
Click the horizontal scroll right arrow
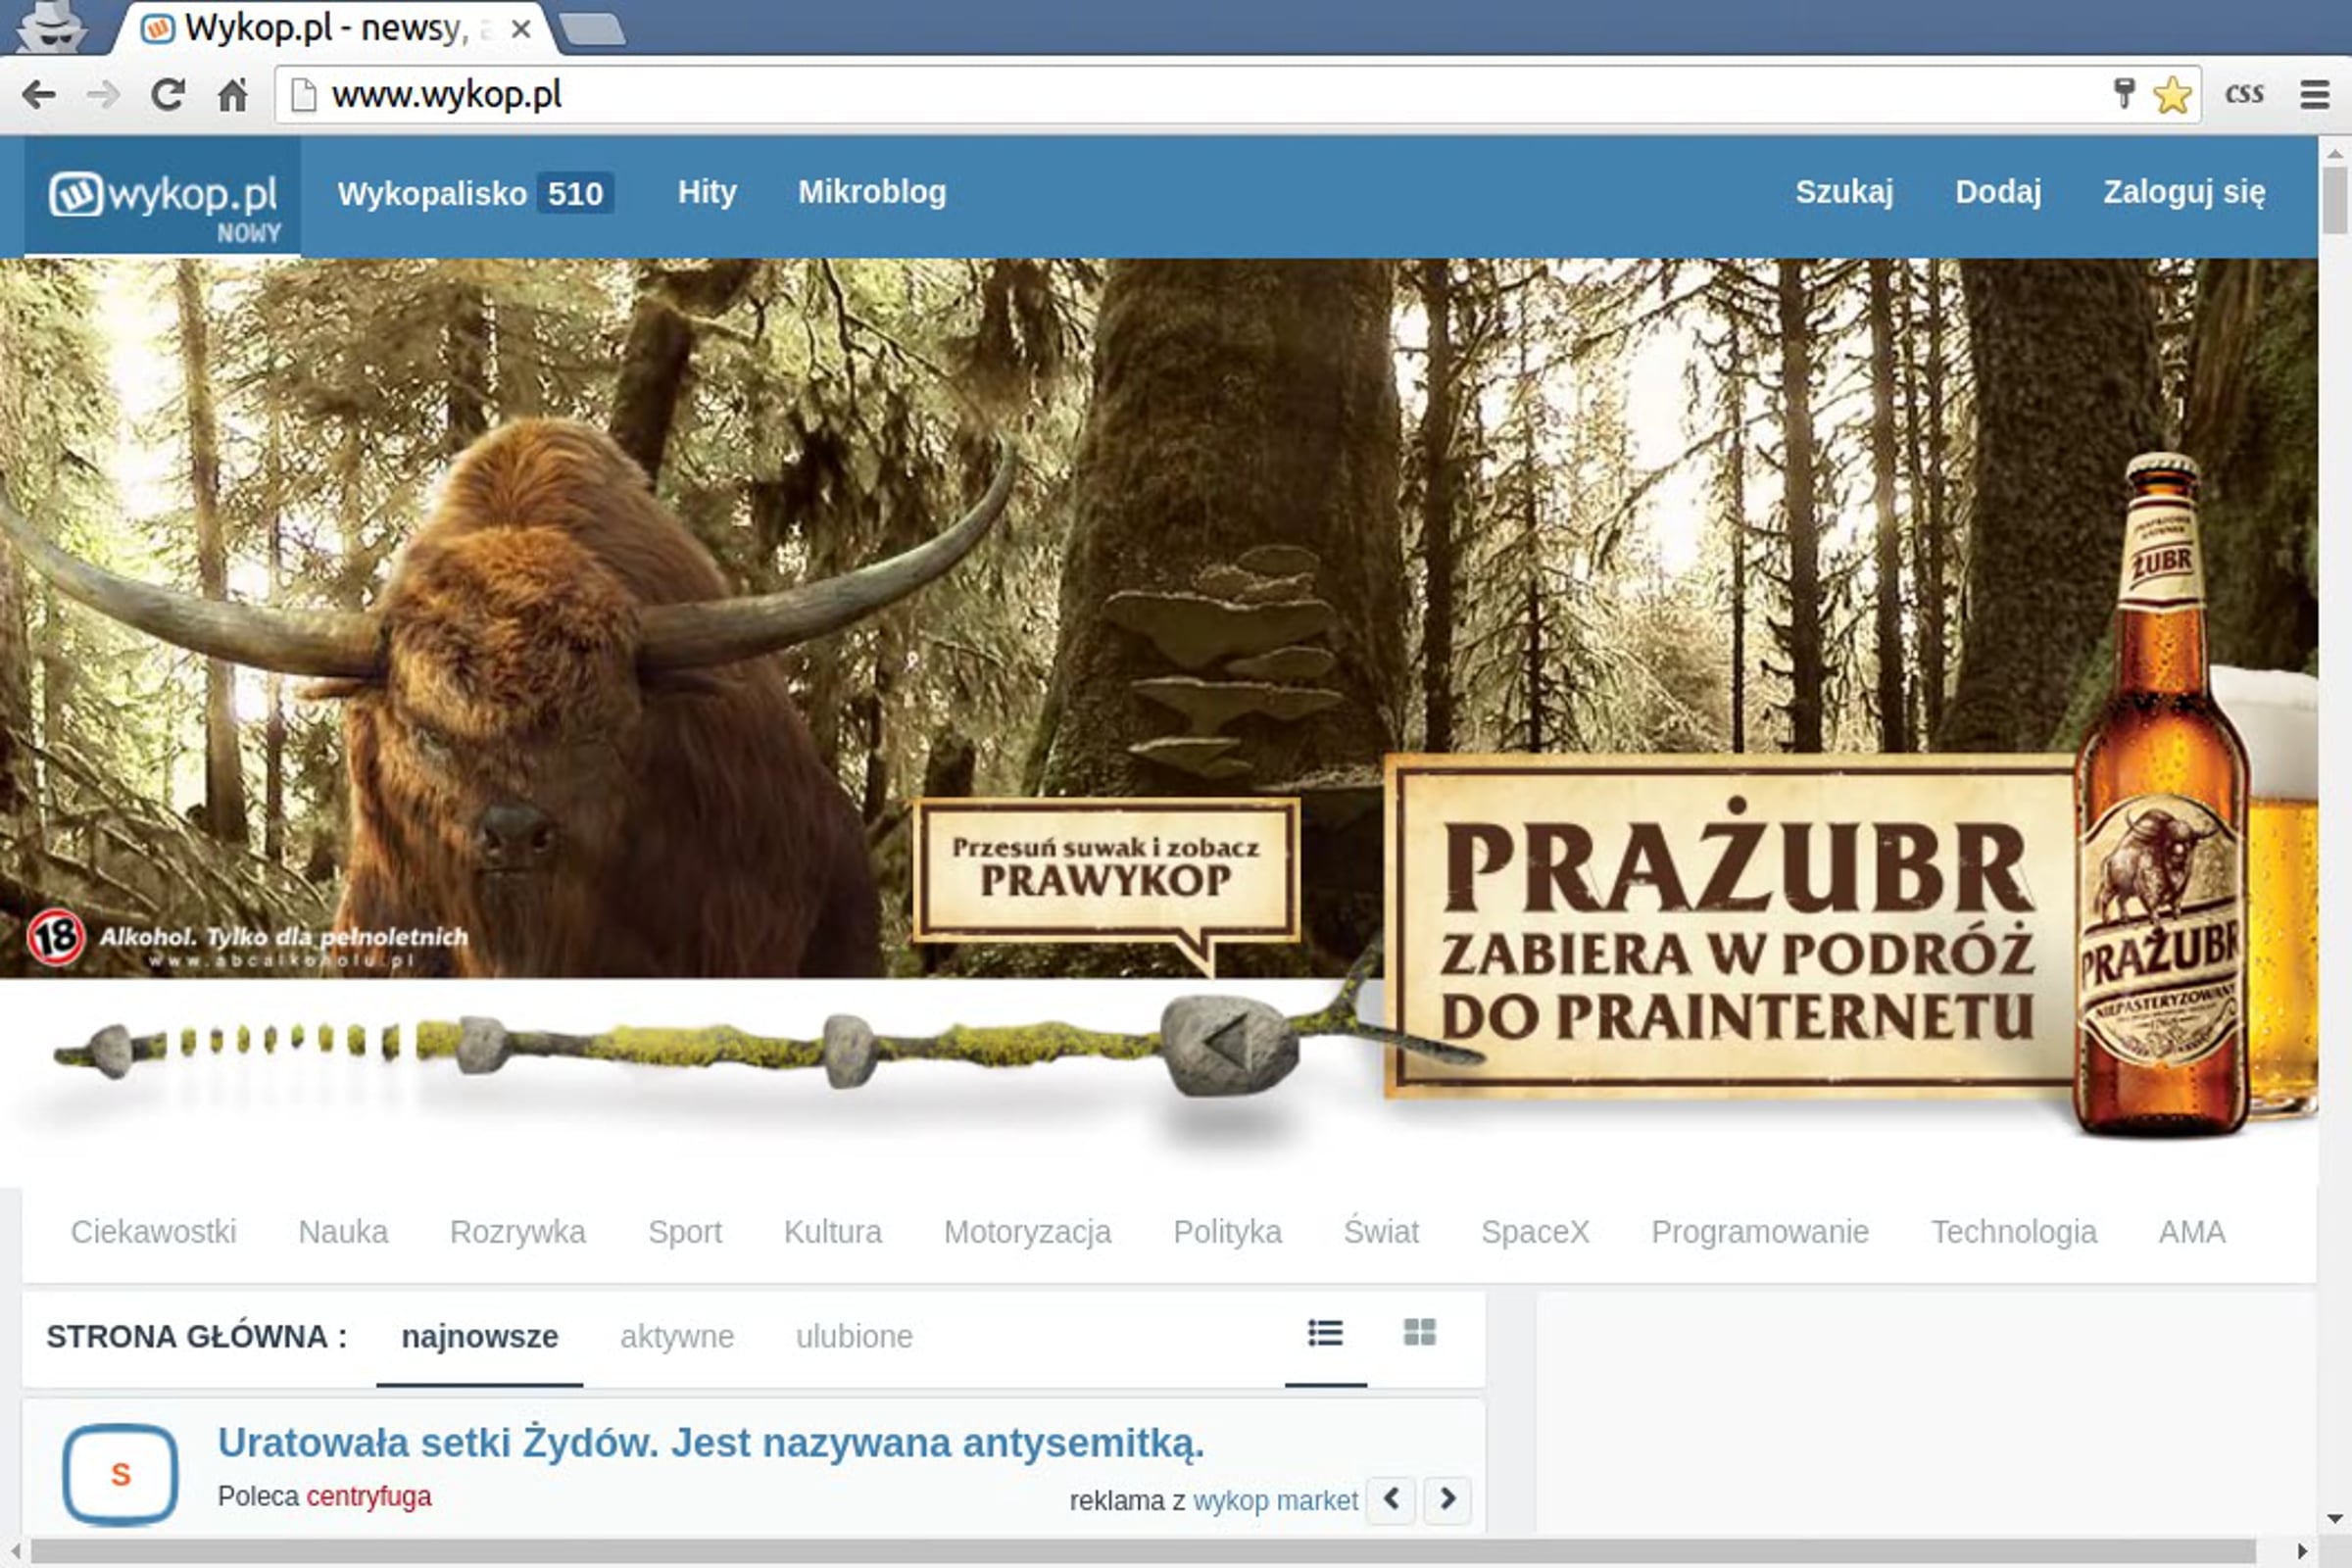2303,1552
